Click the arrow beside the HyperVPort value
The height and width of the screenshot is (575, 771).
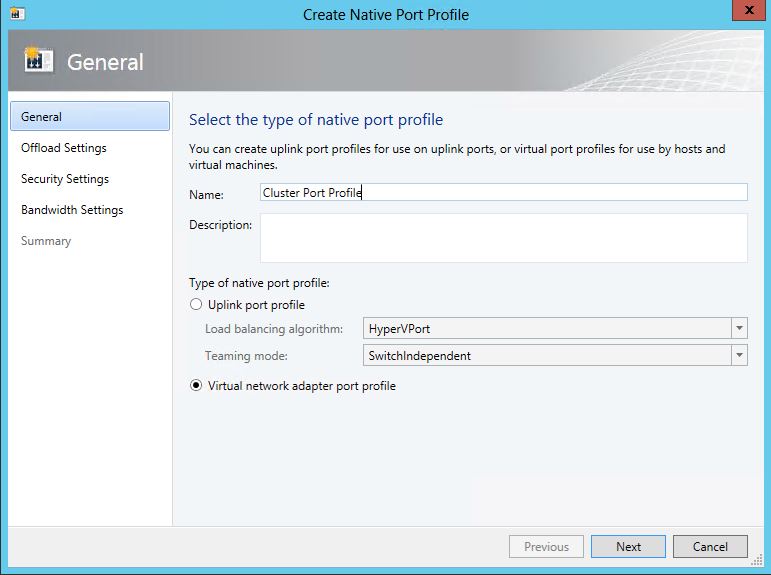(739, 329)
